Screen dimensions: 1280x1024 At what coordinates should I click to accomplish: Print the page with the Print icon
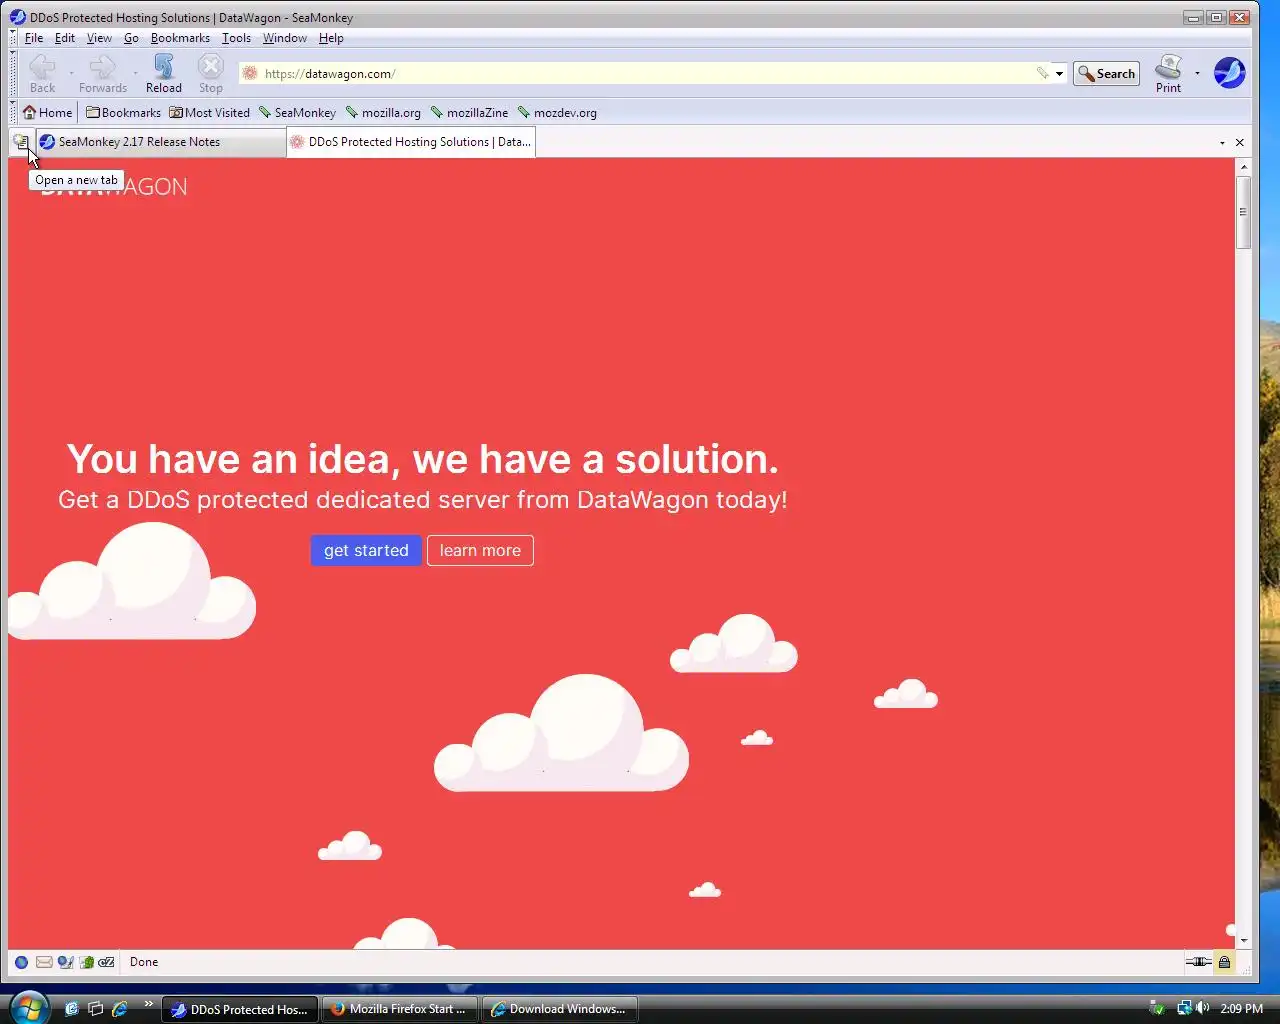click(1168, 74)
